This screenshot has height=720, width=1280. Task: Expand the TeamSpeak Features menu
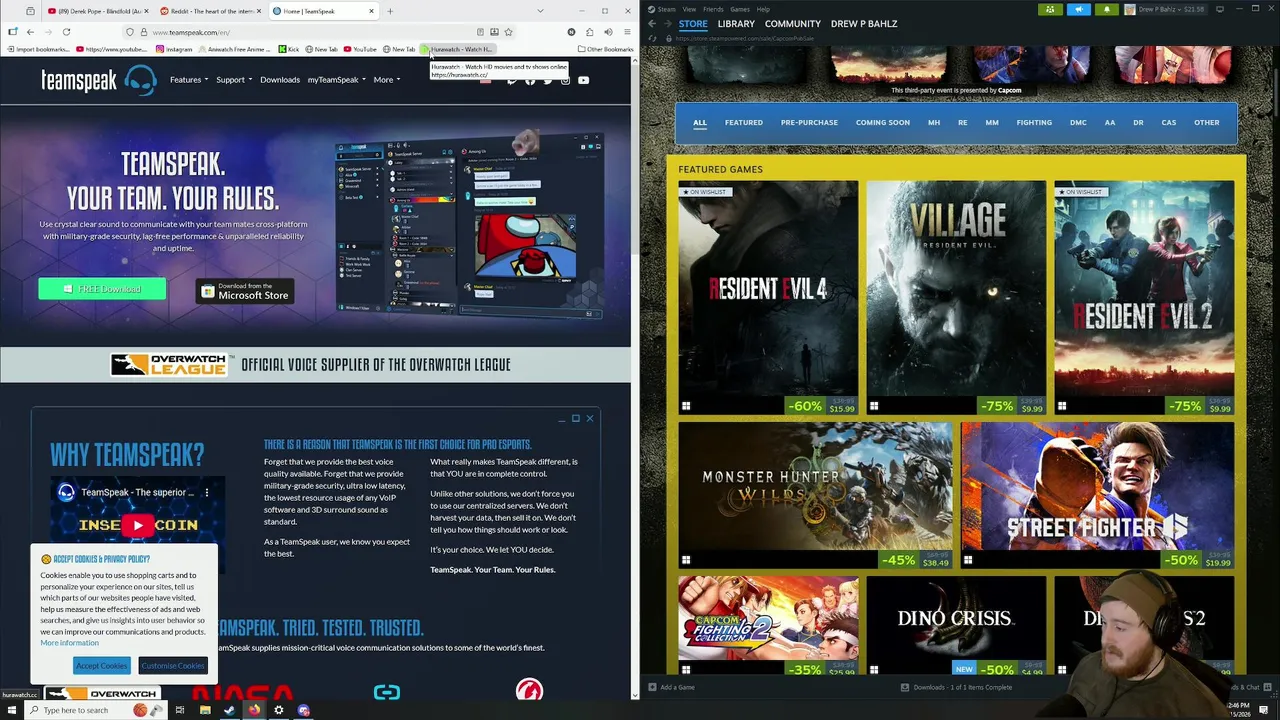click(189, 80)
